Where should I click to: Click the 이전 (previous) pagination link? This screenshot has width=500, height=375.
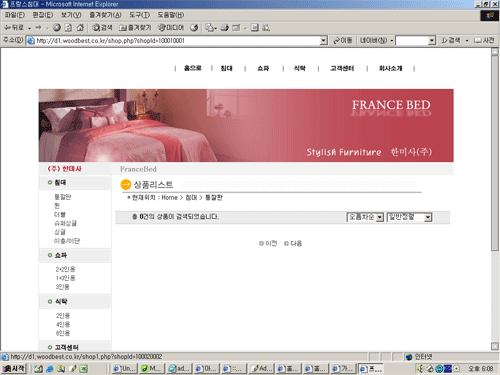click(x=268, y=243)
